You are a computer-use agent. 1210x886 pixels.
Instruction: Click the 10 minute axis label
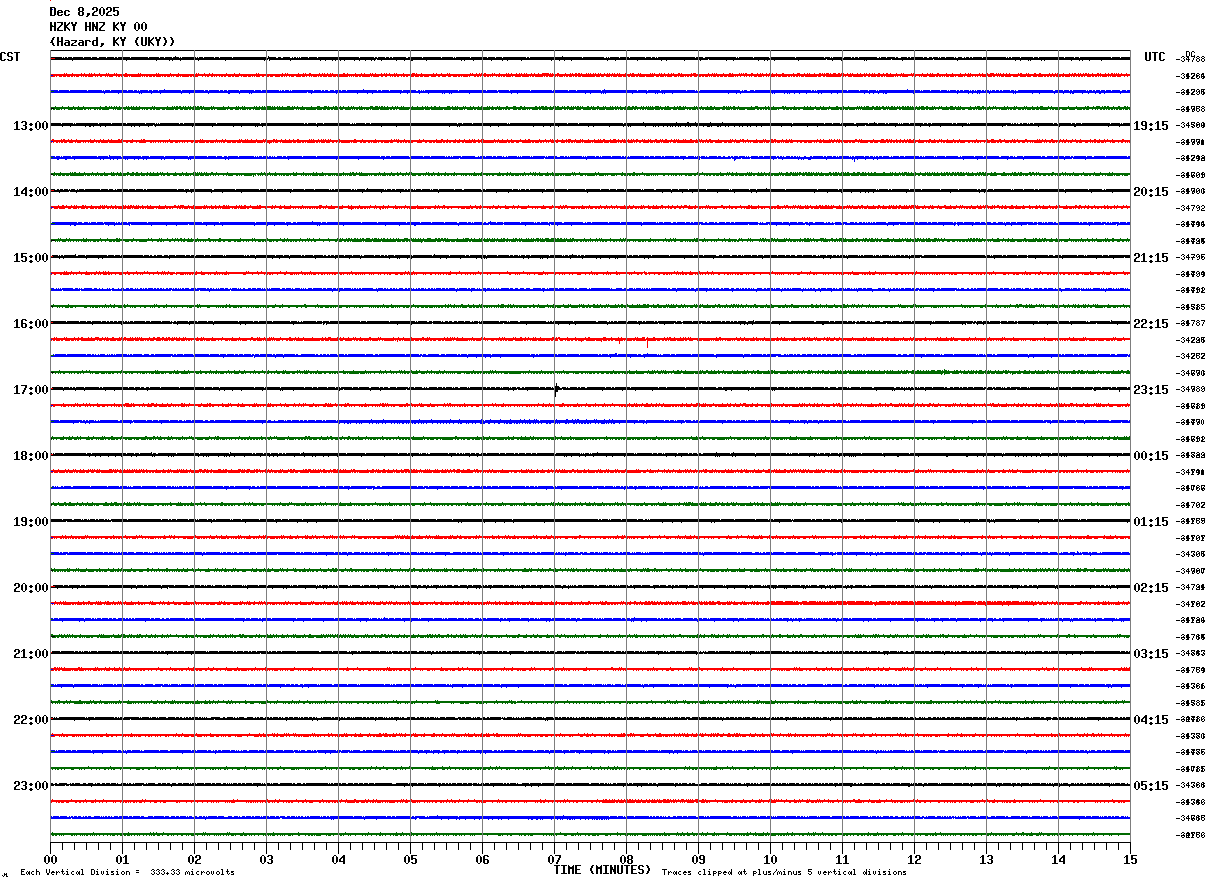point(770,859)
